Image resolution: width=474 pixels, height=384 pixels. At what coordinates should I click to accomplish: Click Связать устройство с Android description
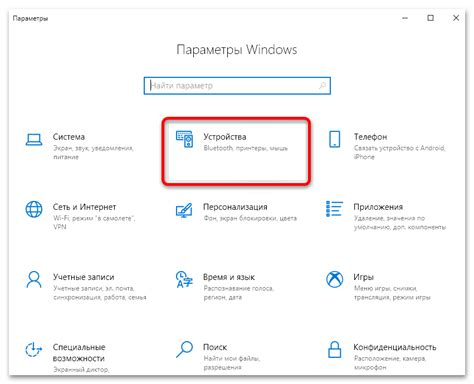399,152
